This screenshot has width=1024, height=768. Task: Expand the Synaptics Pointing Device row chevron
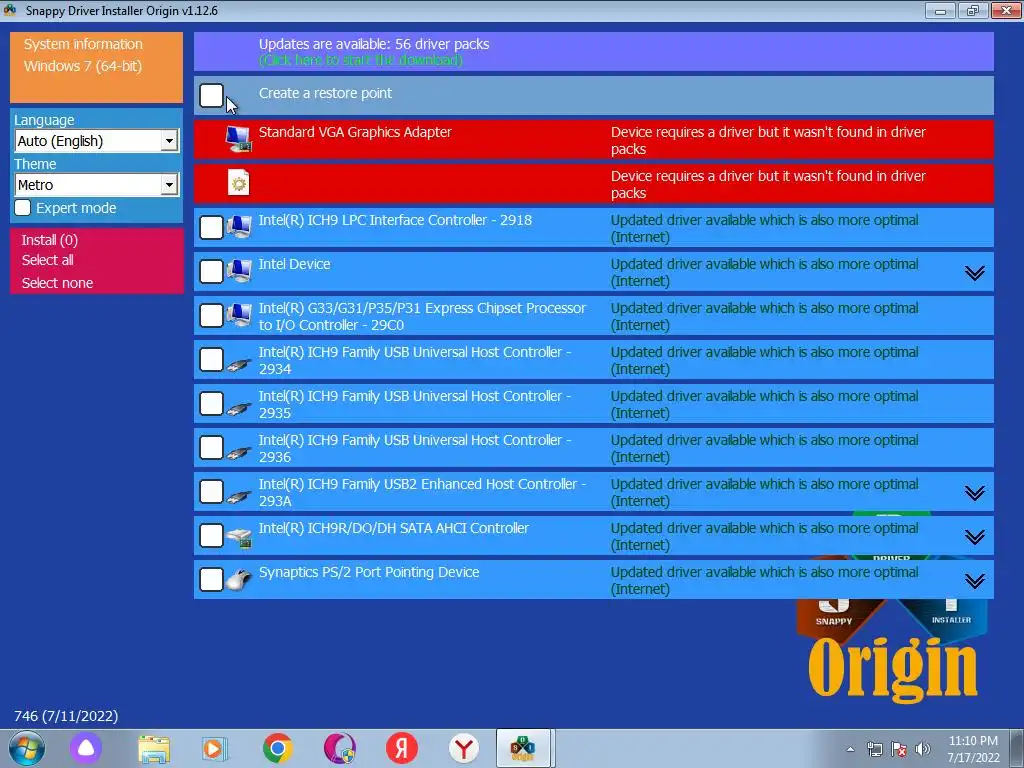[x=974, y=581]
